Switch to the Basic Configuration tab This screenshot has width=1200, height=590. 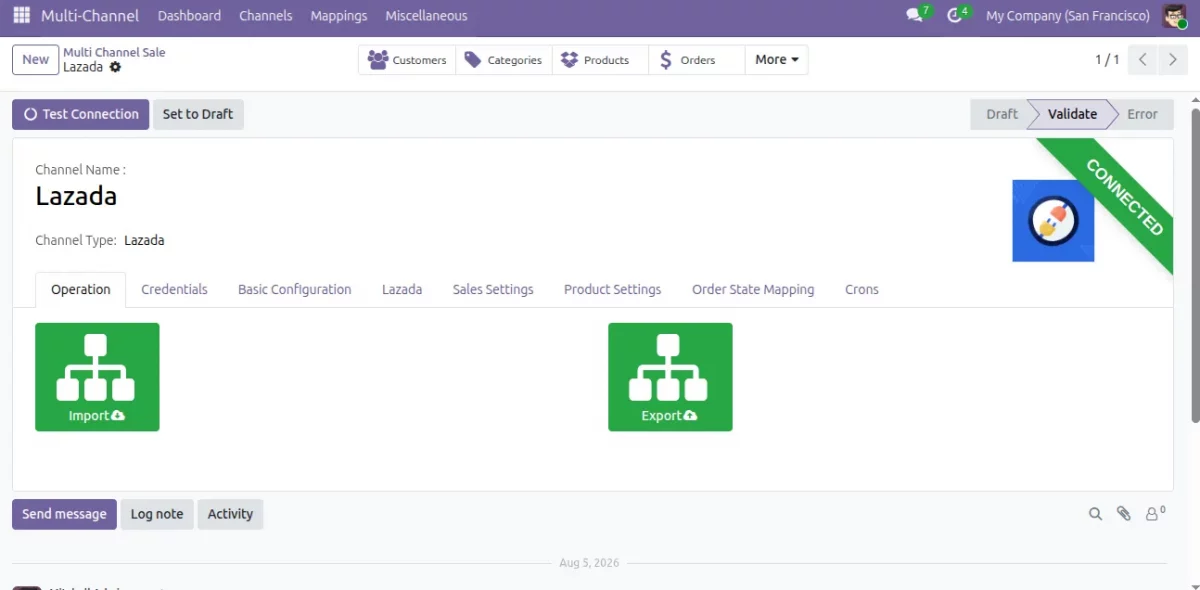tap(295, 289)
